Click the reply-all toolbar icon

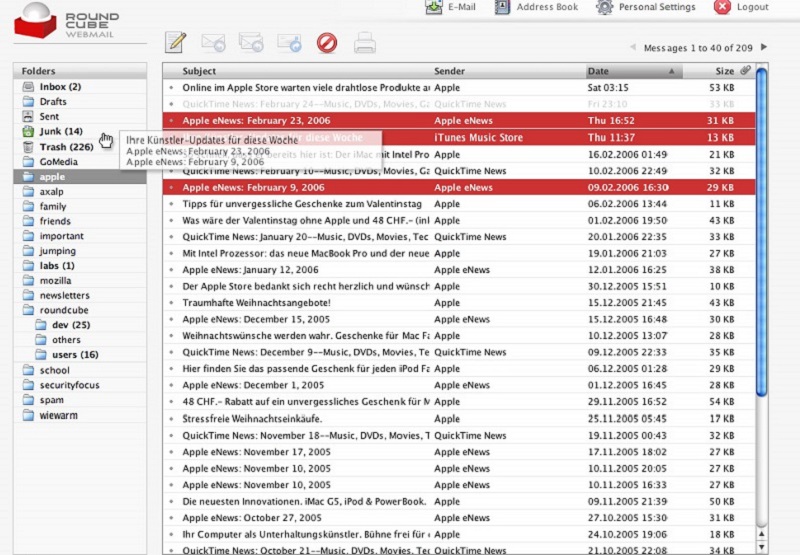250,42
